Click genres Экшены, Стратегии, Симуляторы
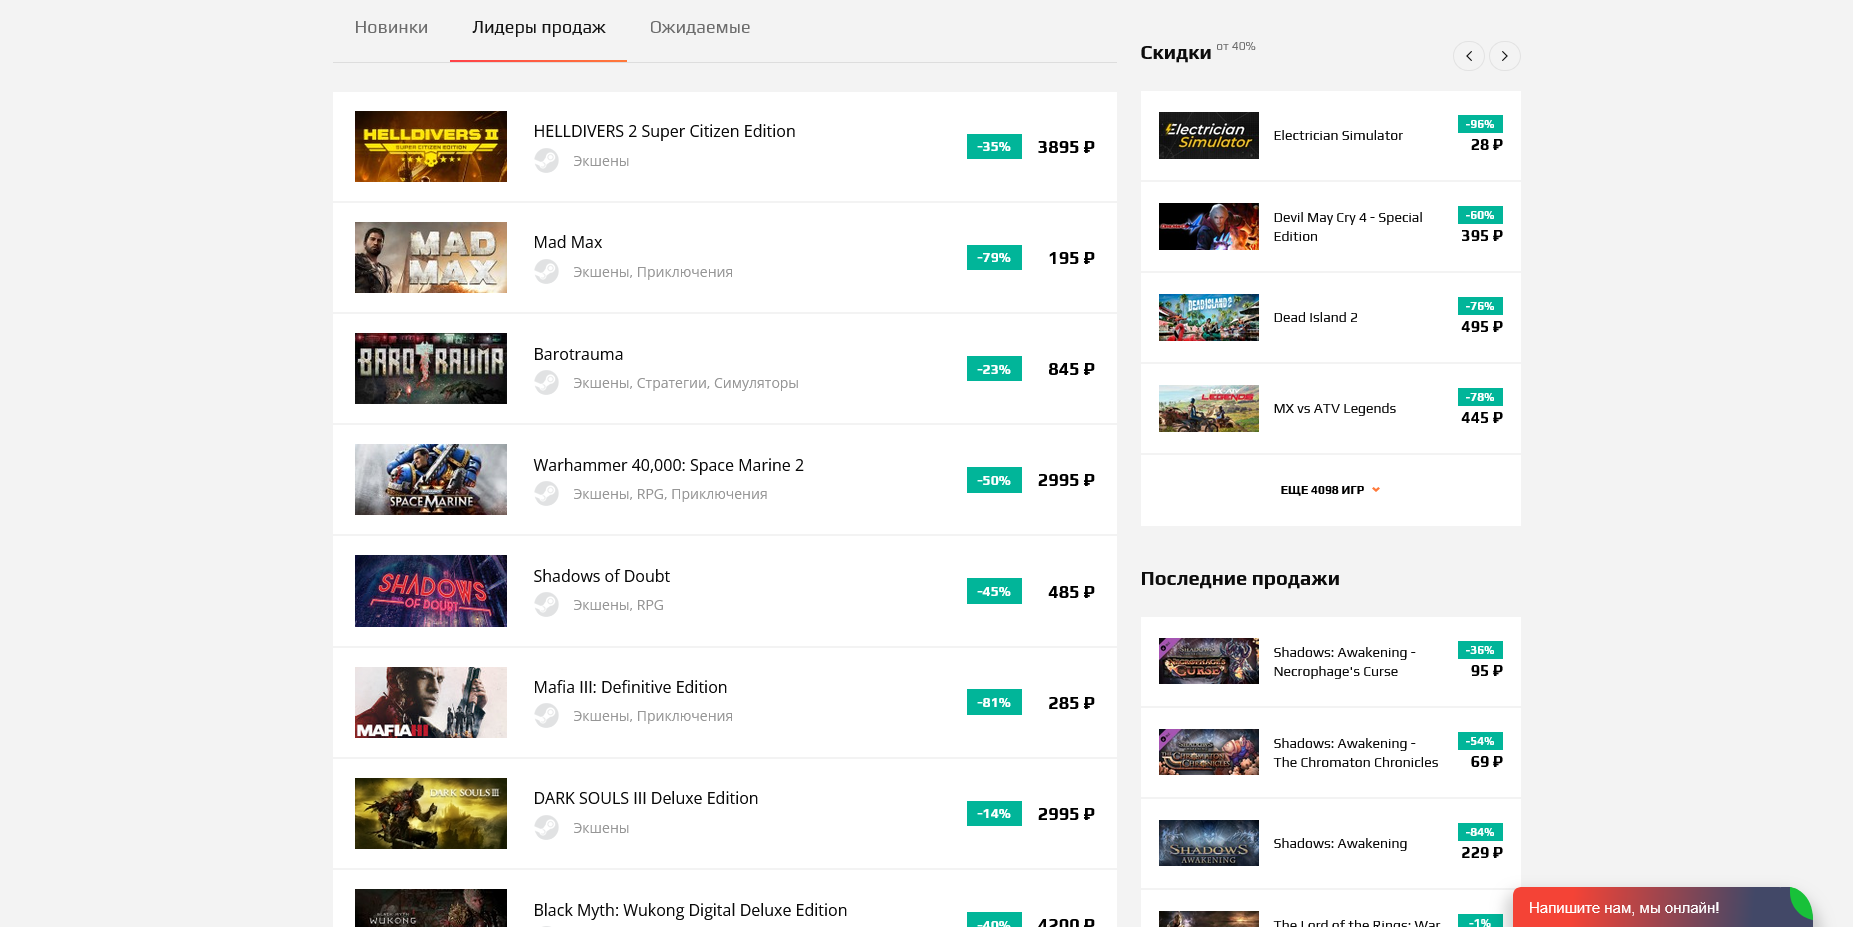 685,383
